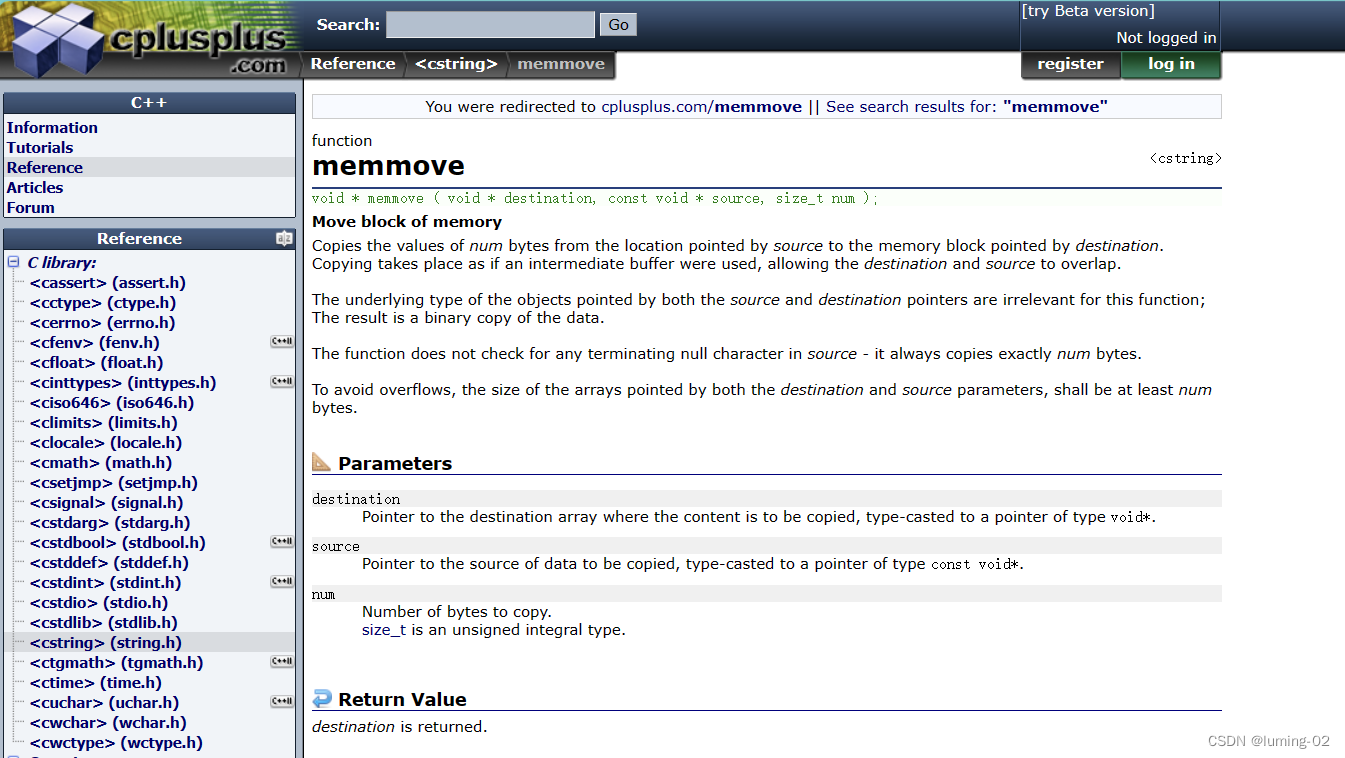The width and height of the screenshot is (1345, 758).
Task: Click the log in button
Action: point(1170,63)
